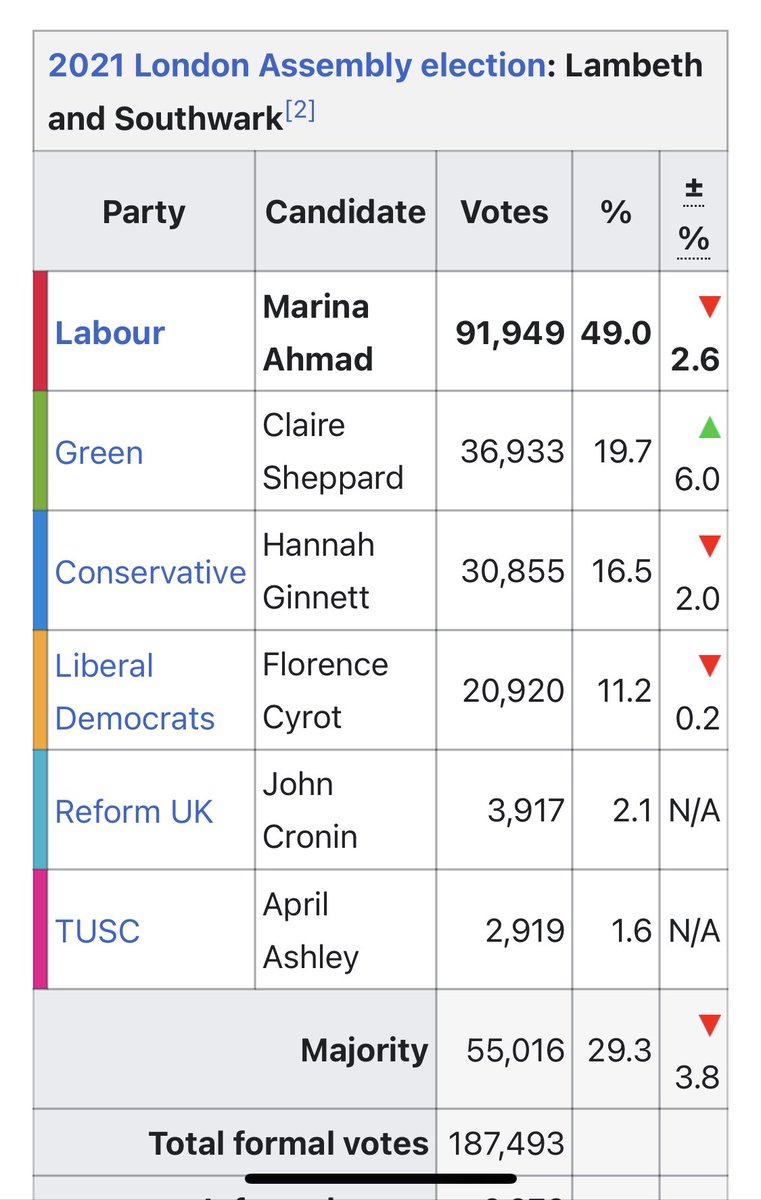Click the TUSC pink color bar

(x=40, y=930)
